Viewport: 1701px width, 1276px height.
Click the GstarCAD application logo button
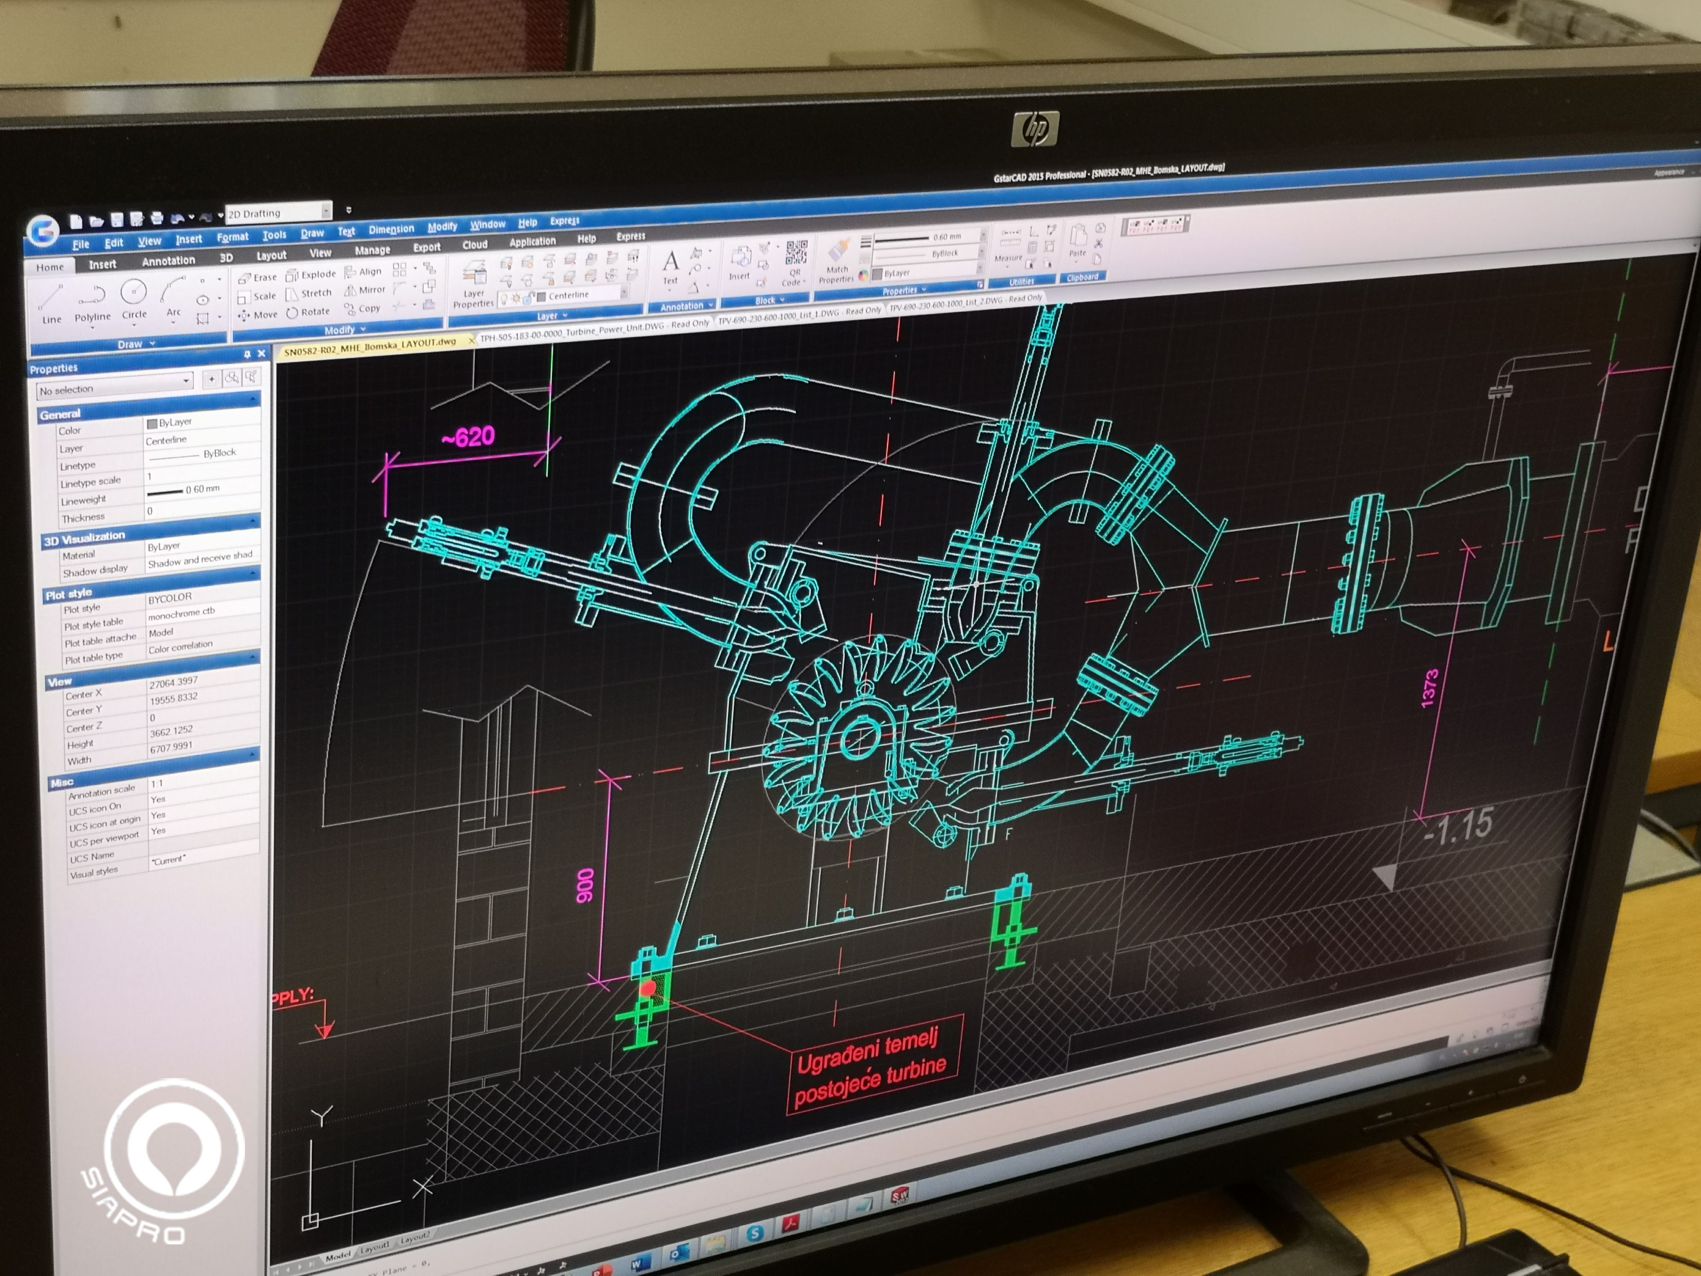(43, 231)
